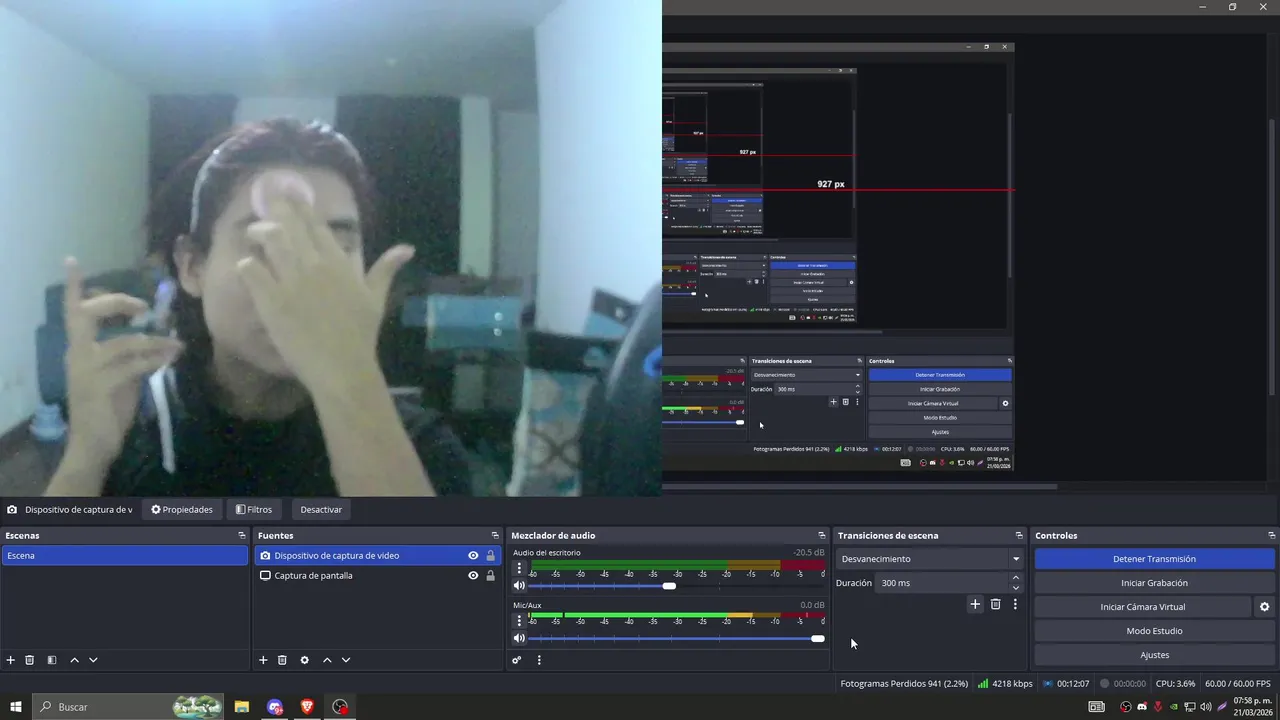Open NVIDIA tray icon
1280x720 pixels.
coord(1173,707)
